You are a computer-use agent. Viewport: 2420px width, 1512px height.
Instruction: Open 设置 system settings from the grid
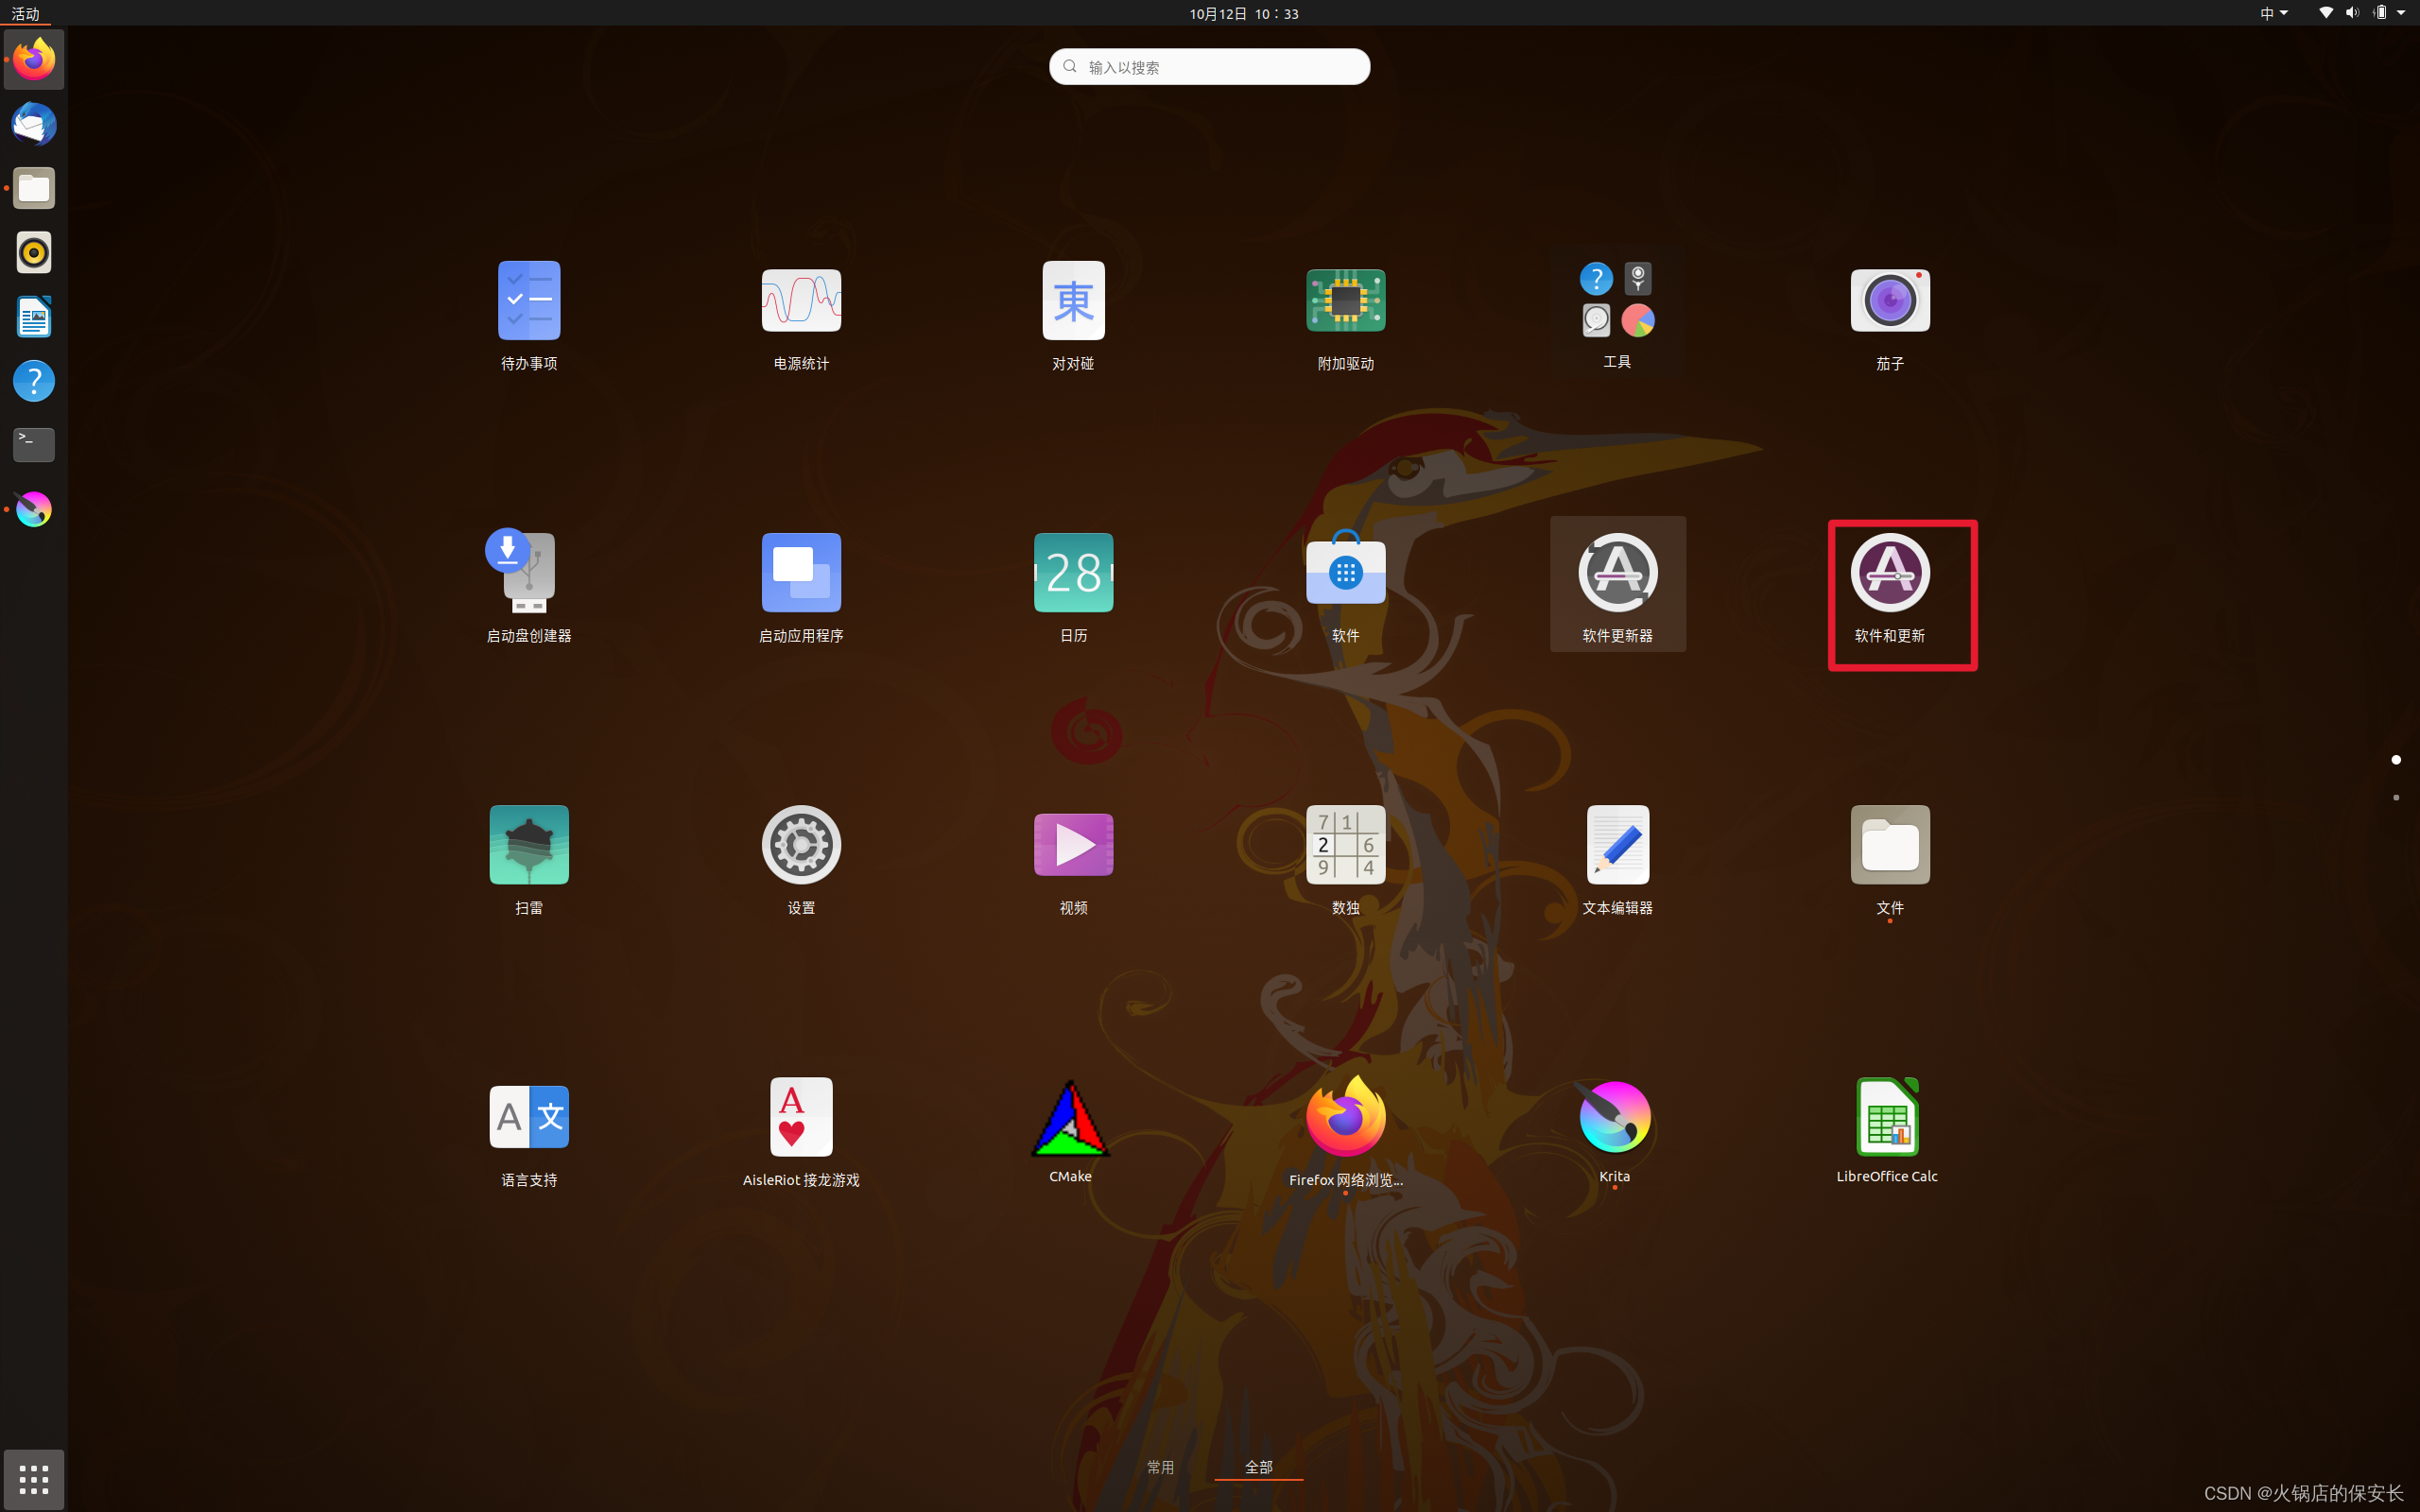(801, 860)
